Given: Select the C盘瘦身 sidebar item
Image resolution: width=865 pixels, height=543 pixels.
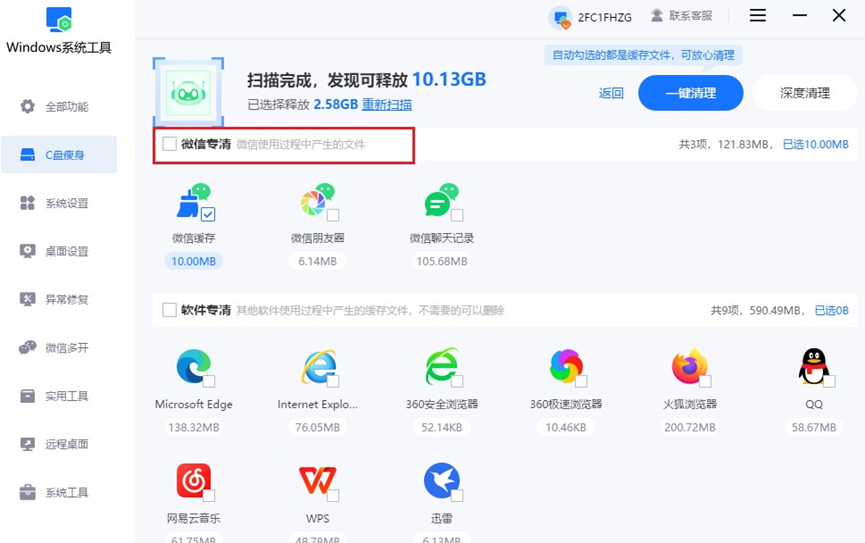Looking at the screenshot, I should pyautogui.click(x=59, y=155).
